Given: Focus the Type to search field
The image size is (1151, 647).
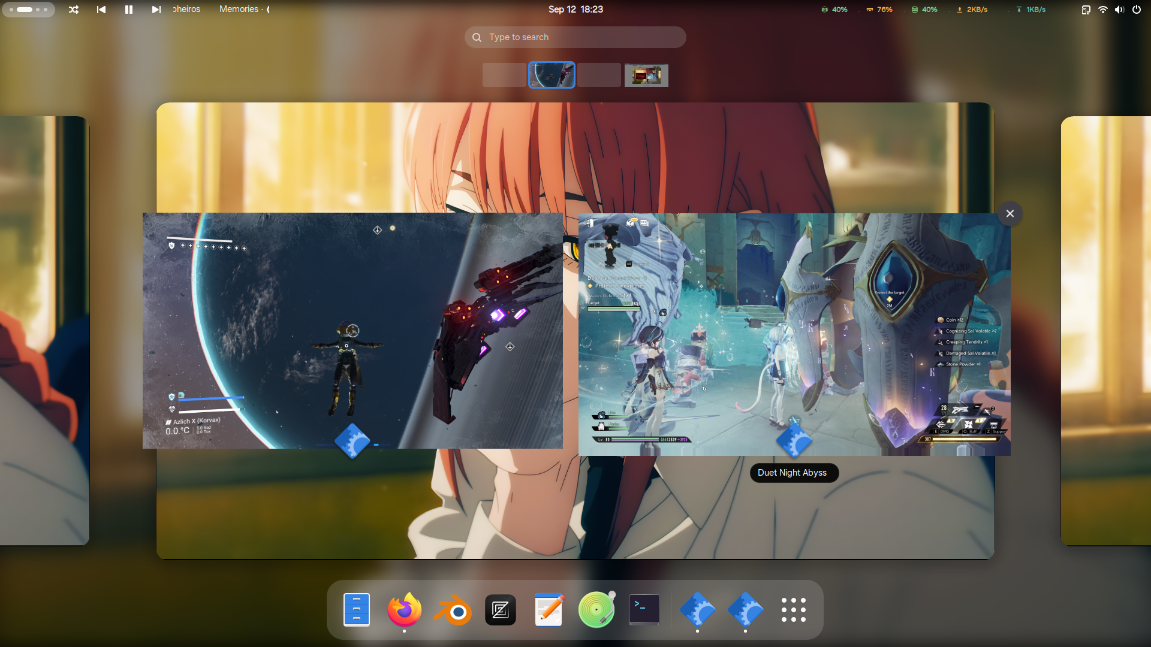Looking at the screenshot, I should click(576, 37).
